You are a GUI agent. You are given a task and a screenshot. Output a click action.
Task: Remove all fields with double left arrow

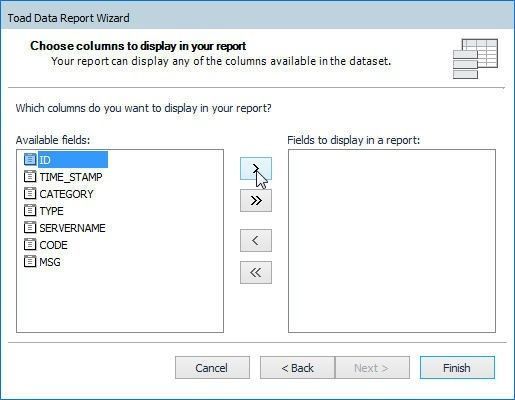point(256,272)
